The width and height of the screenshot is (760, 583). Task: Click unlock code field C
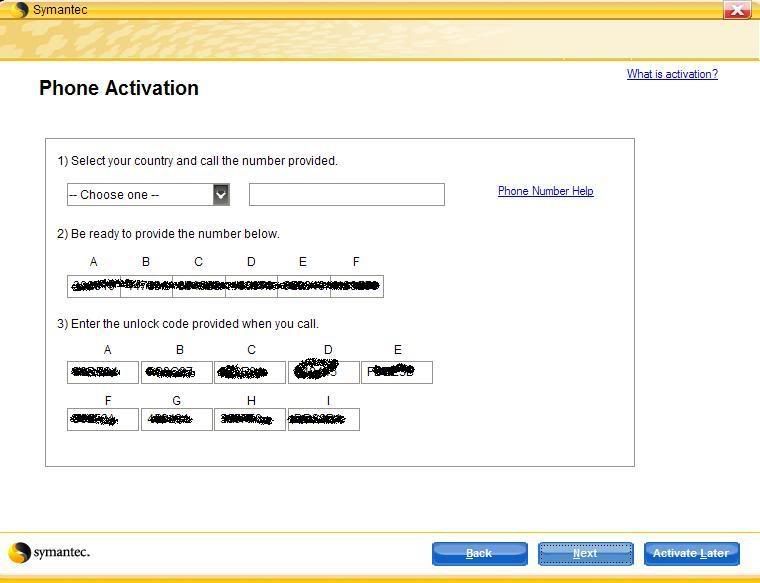click(250, 373)
